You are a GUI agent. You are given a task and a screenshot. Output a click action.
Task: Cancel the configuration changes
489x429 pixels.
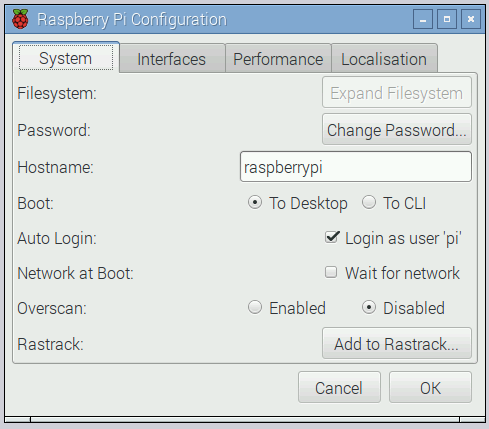click(x=339, y=387)
